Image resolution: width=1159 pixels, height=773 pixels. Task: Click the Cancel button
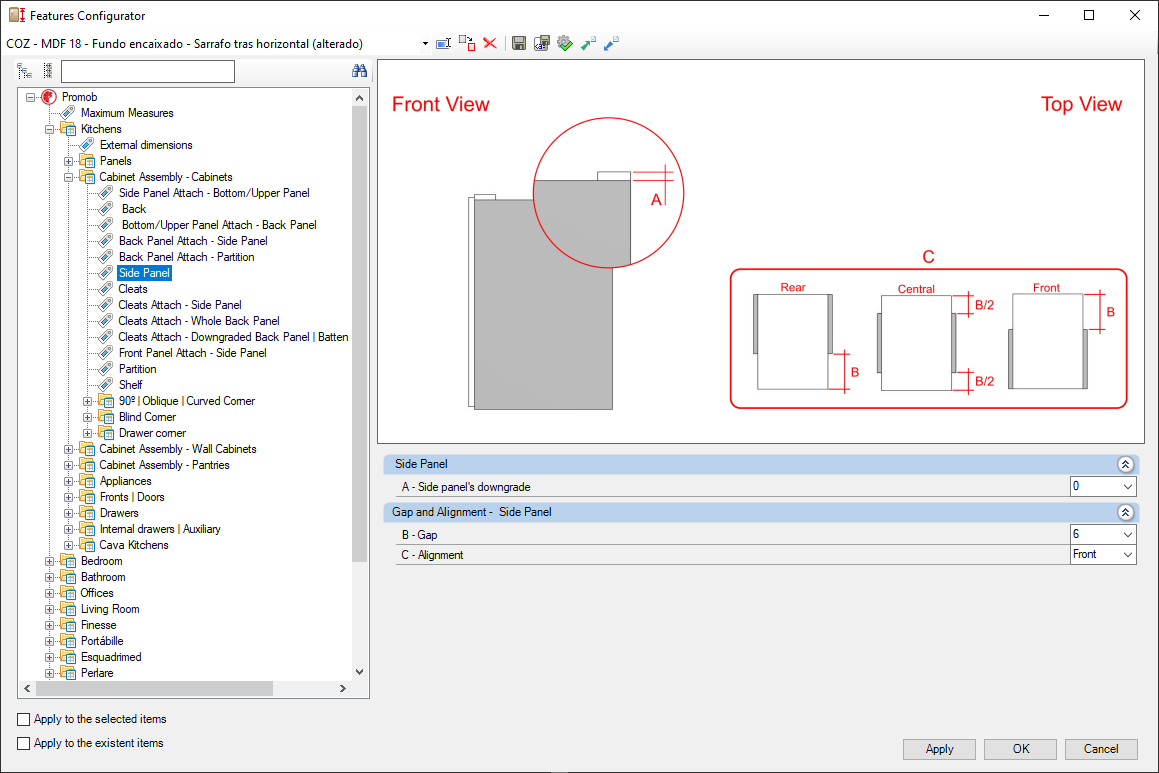1101,749
